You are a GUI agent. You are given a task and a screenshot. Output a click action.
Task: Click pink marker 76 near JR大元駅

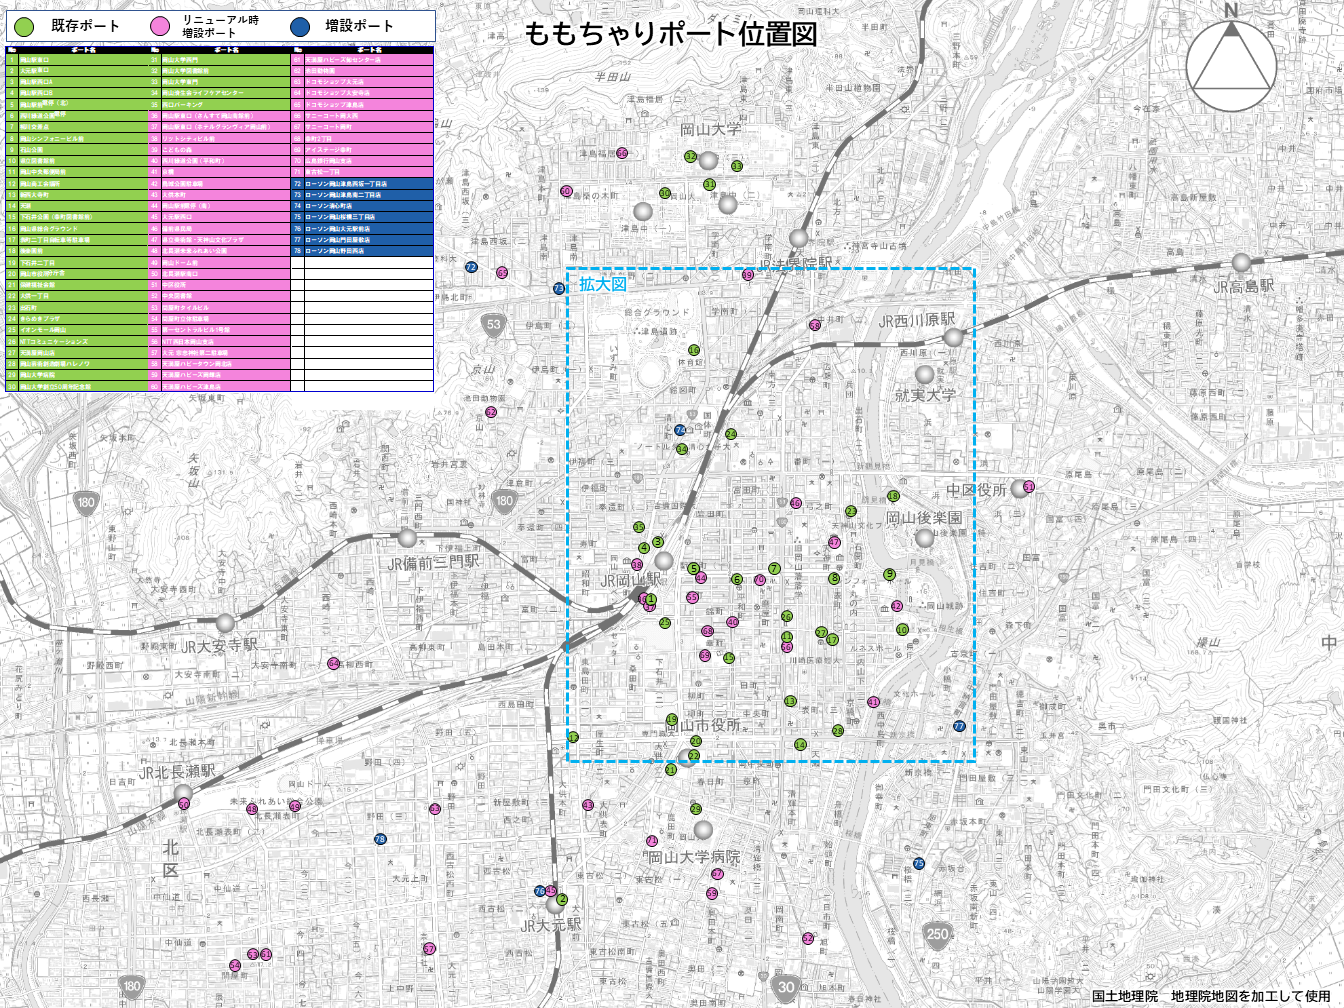tap(540, 891)
